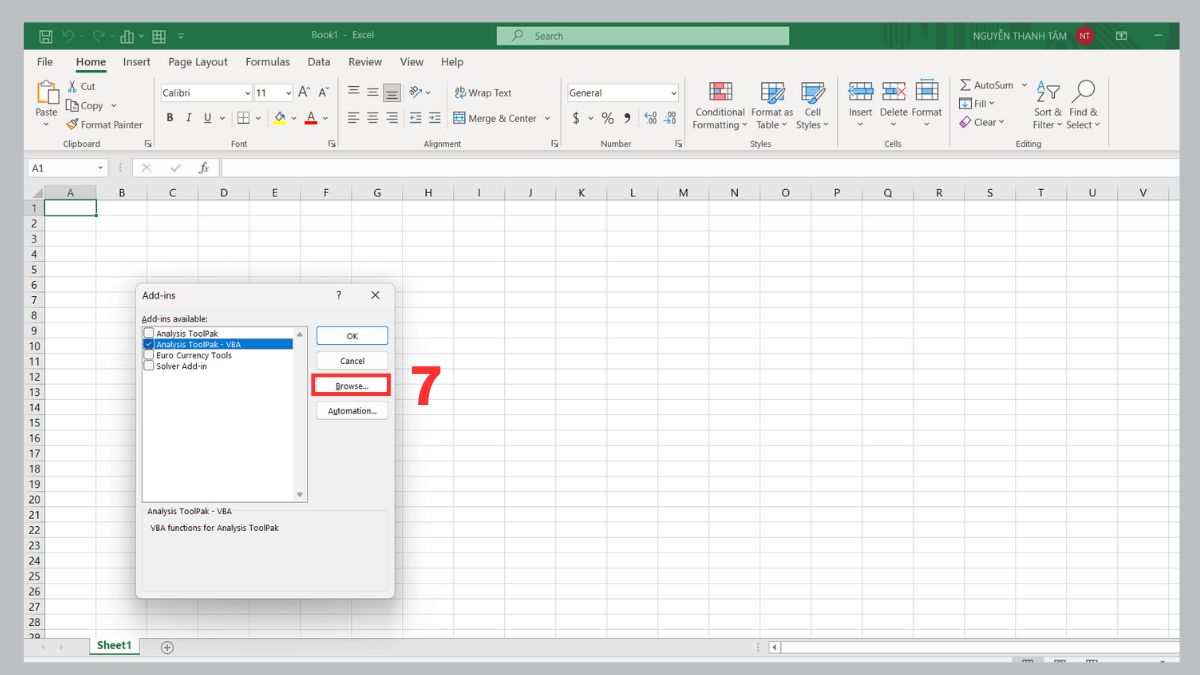Switch to the Data tab
1200x675 pixels.
(x=319, y=62)
